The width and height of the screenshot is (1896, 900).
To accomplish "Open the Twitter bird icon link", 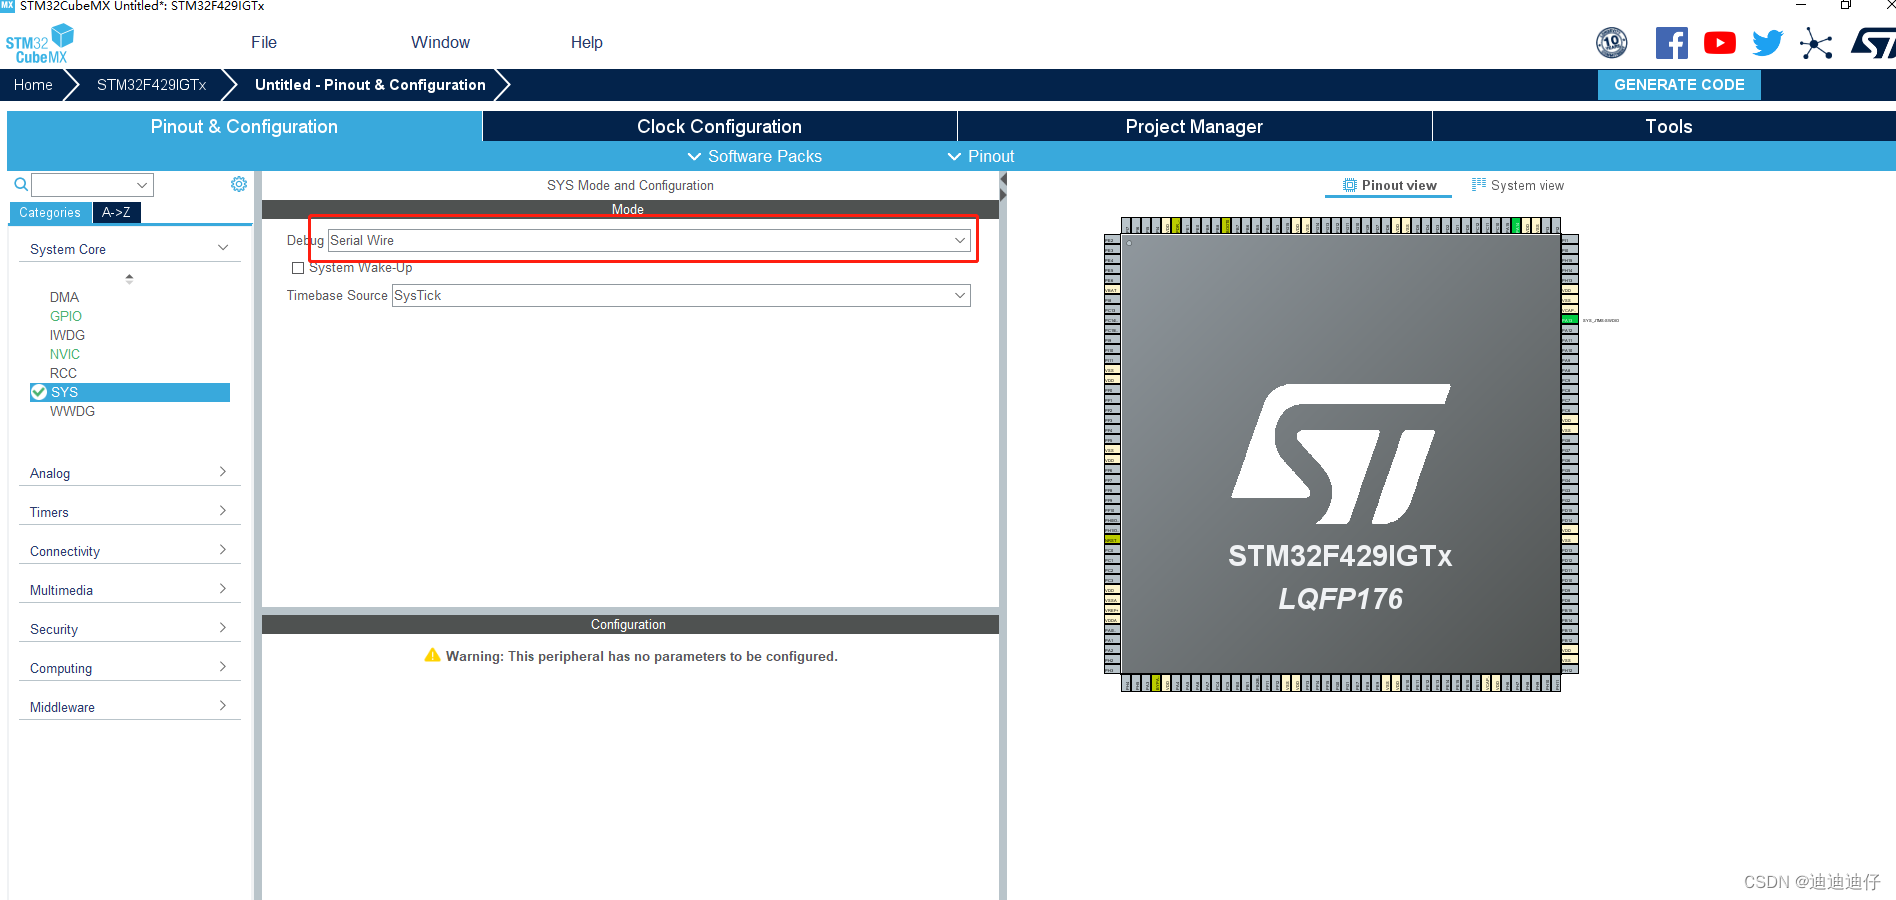I will 1767,43.
